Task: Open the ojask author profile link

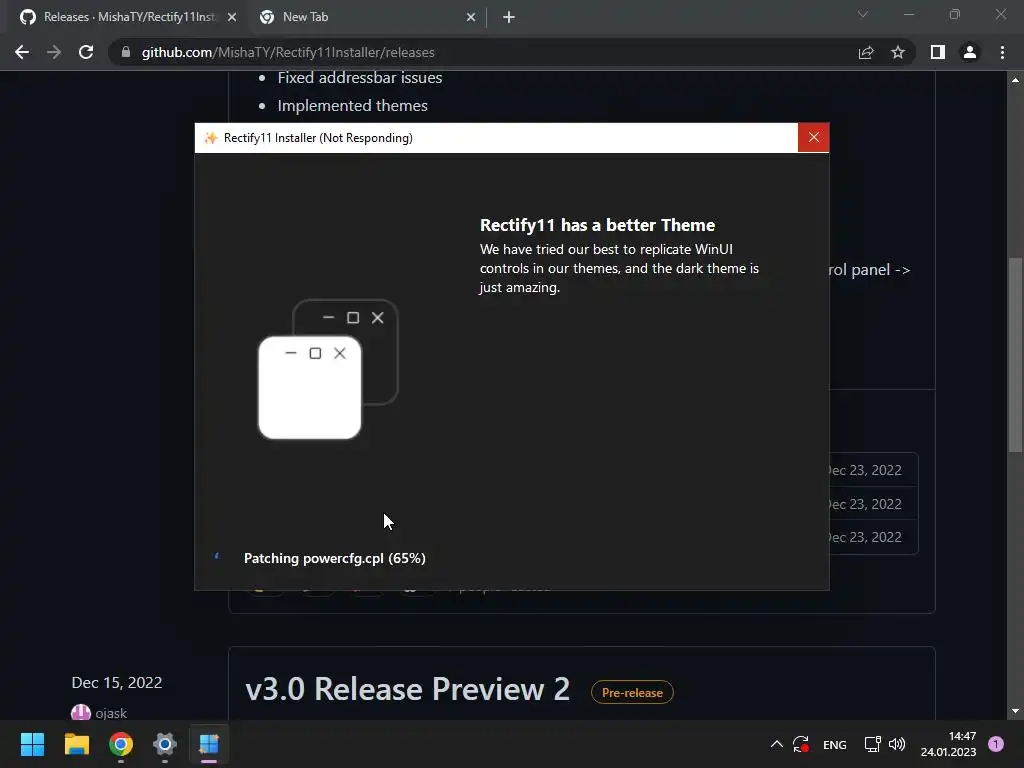Action: point(111,713)
